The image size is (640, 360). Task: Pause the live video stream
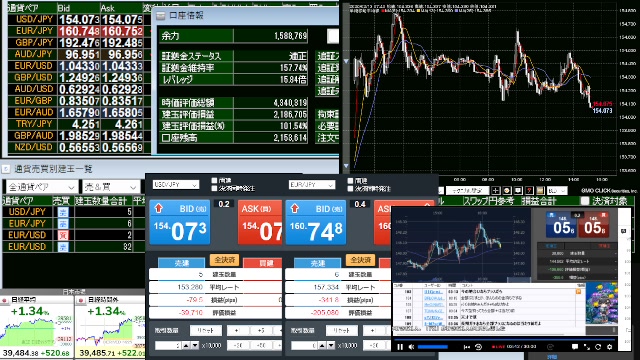pos(400,347)
